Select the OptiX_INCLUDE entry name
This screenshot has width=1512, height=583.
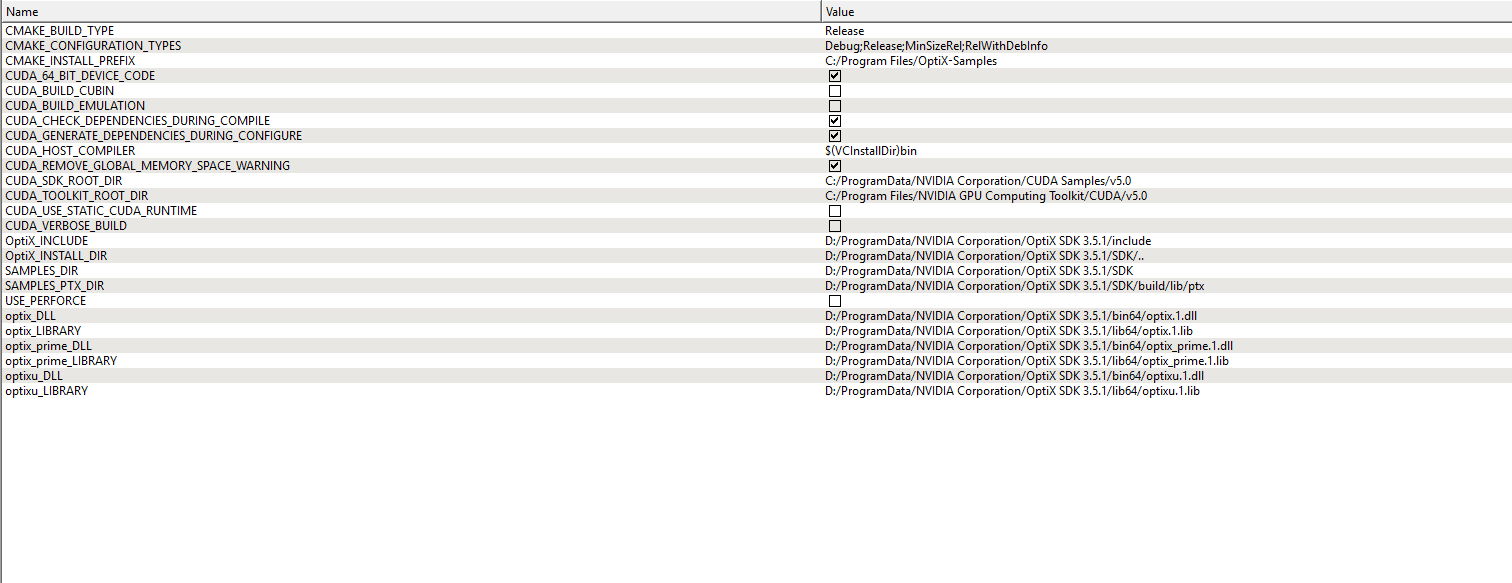[x=46, y=241]
